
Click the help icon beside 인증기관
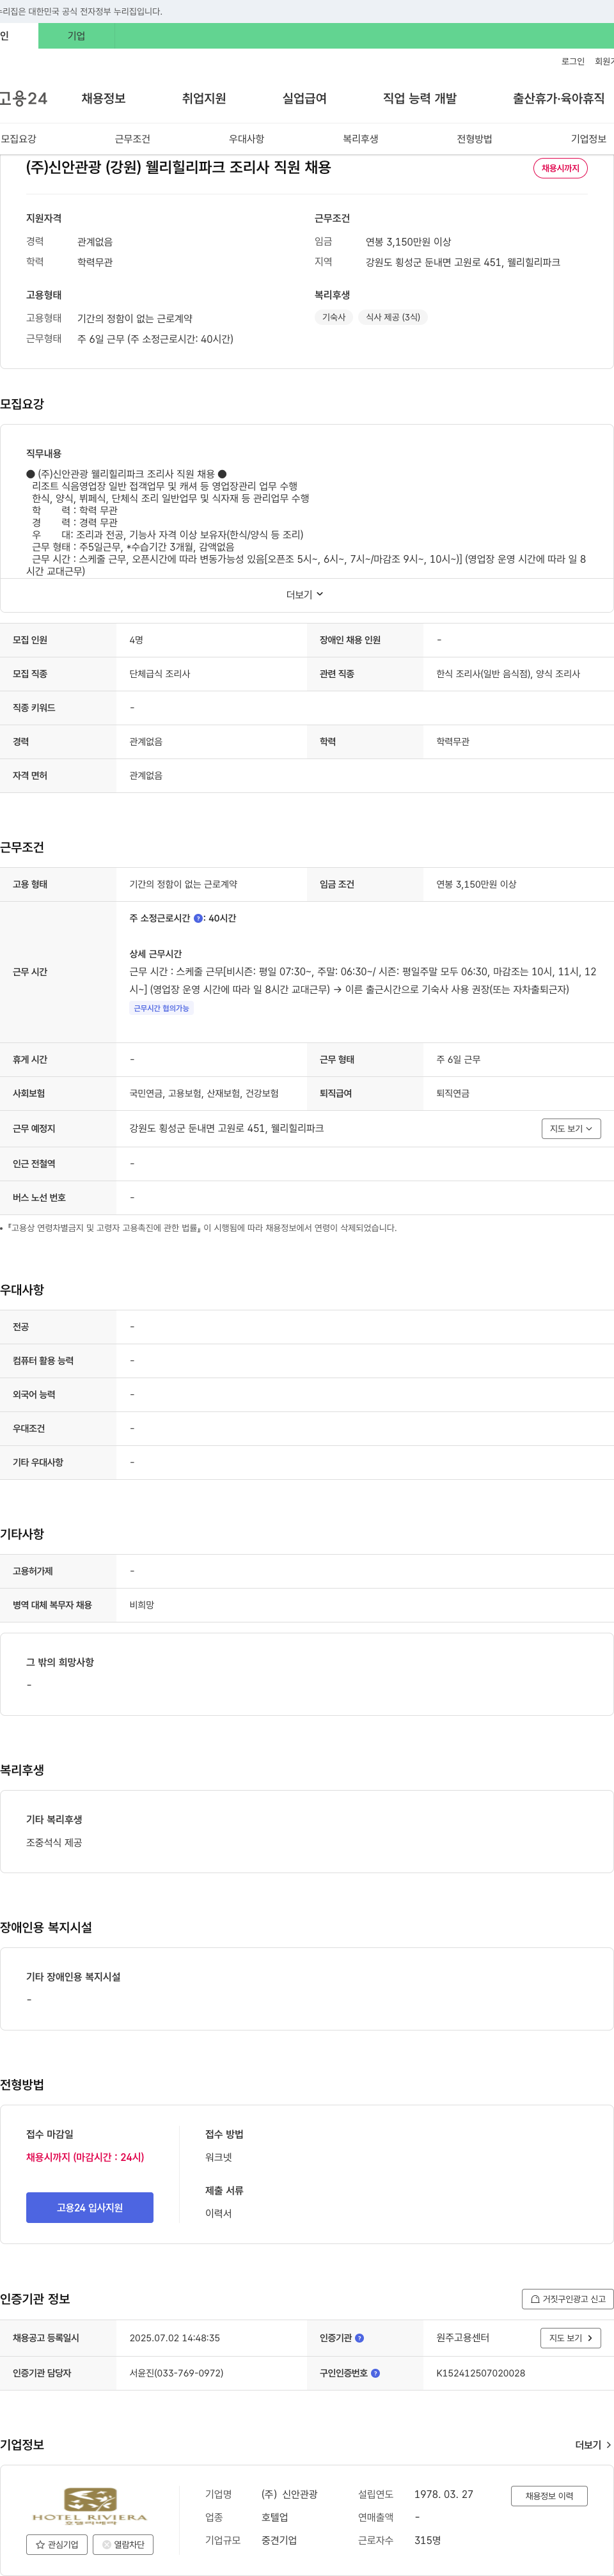coord(360,2338)
